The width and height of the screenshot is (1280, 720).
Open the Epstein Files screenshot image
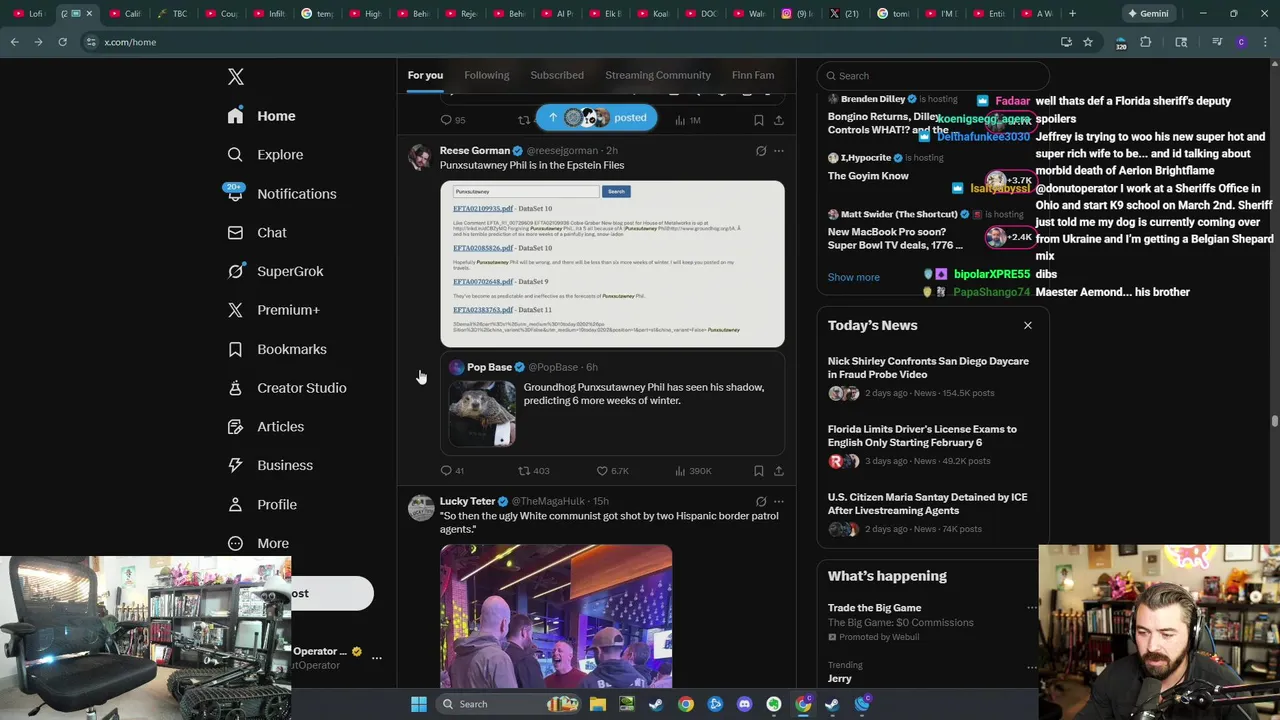pos(612,264)
